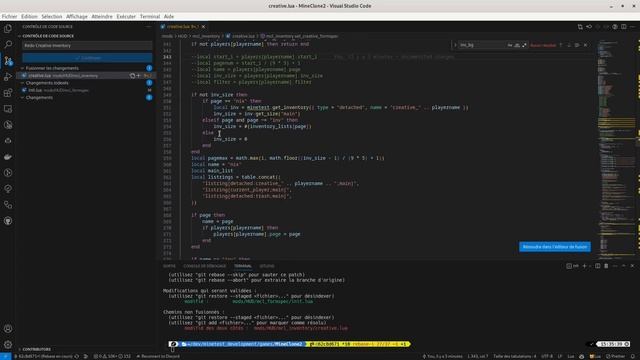The width and height of the screenshot is (640, 360).
Task: Collapse the Changements group
Action: click(22, 98)
